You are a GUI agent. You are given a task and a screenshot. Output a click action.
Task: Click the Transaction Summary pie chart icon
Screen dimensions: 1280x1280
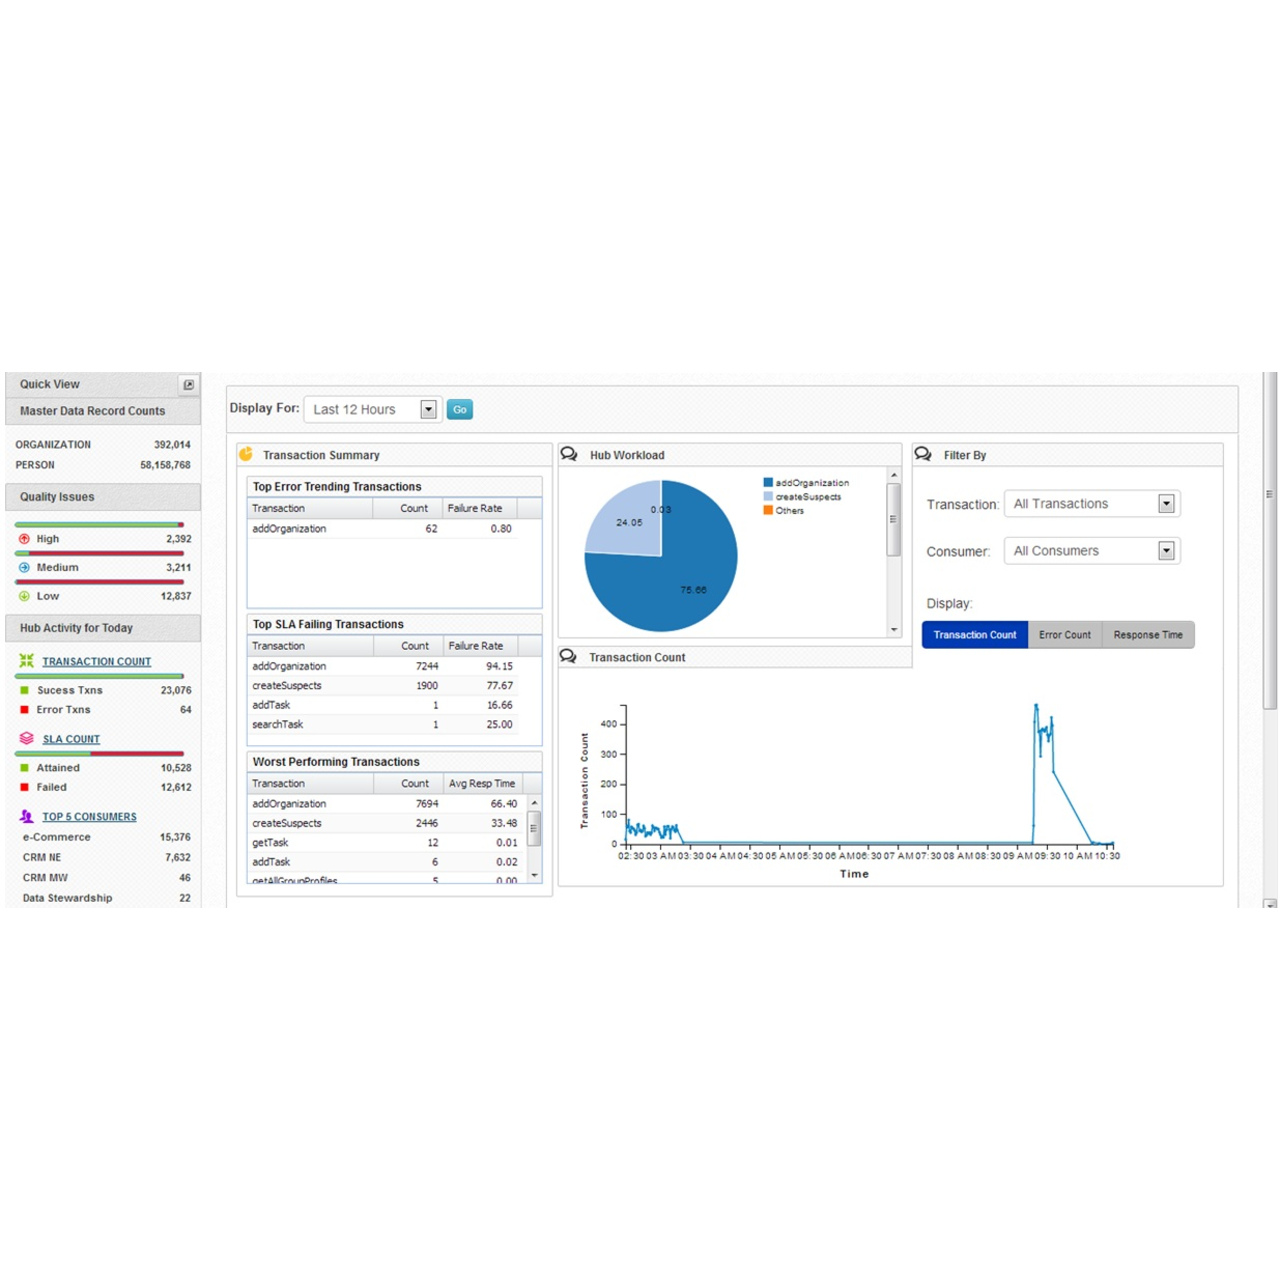[246, 454]
